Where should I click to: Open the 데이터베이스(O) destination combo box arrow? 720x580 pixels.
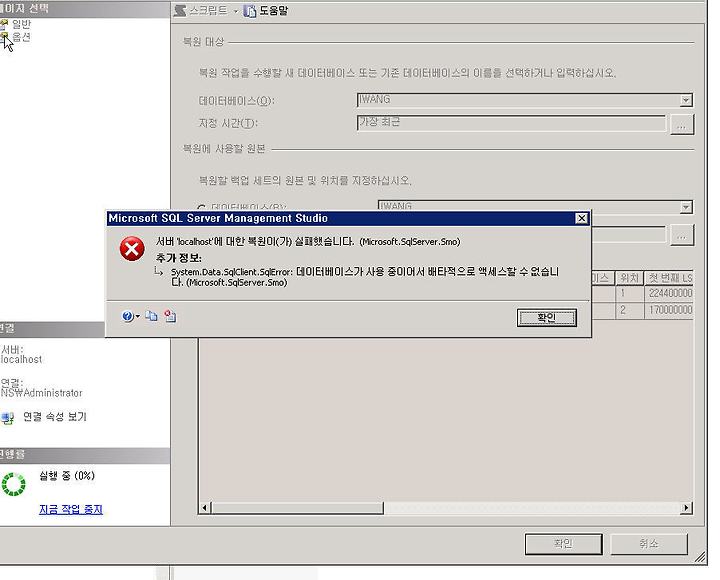click(x=686, y=100)
